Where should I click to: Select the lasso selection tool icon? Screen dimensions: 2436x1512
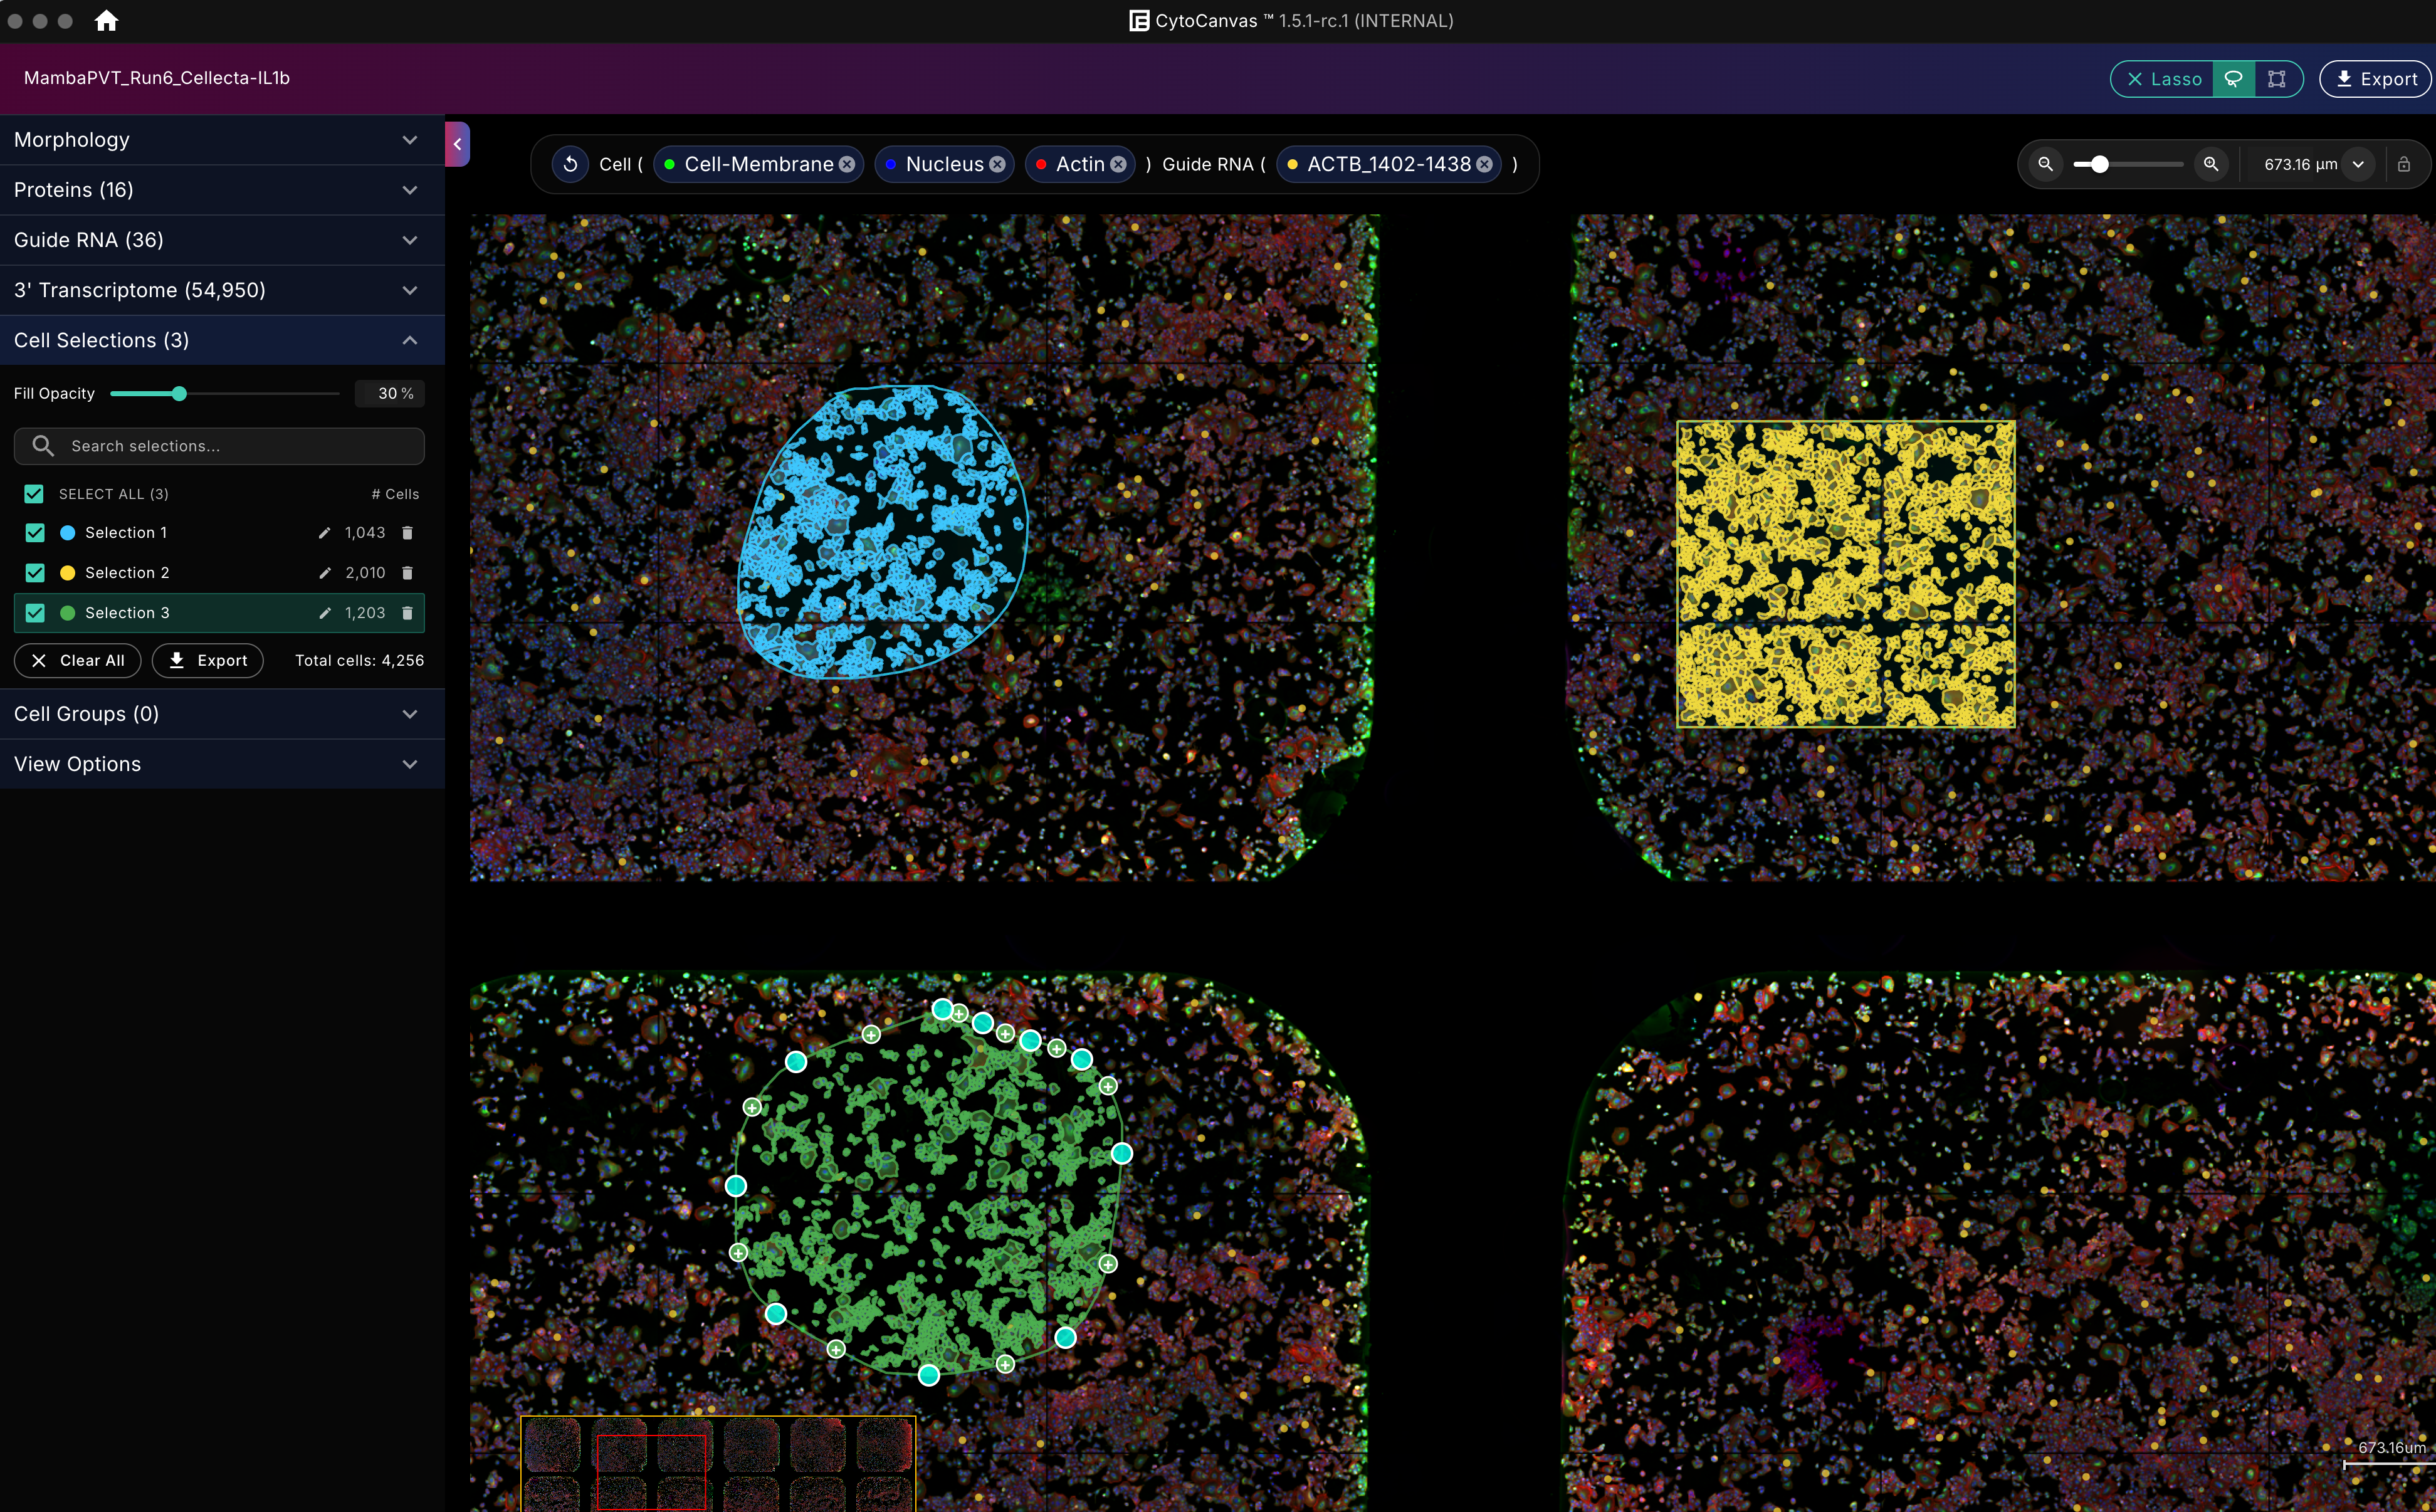pyautogui.click(x=2233, y=79)
